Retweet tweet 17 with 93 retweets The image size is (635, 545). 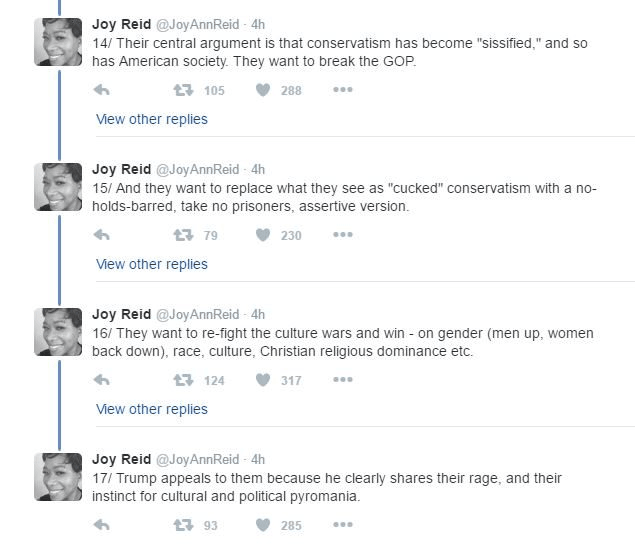coord(183,525)
